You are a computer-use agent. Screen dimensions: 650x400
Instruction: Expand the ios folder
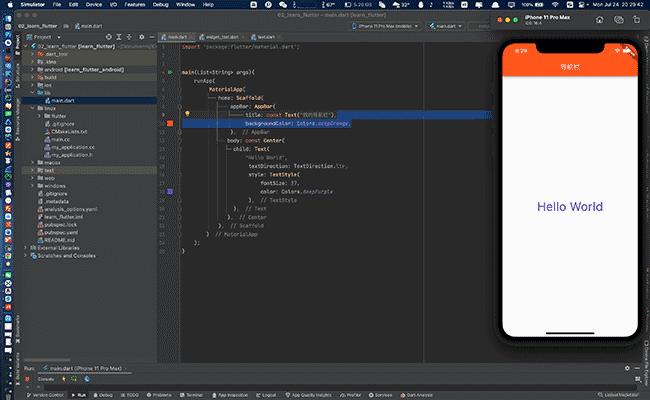pyautogui.click(x=33, y=85)
